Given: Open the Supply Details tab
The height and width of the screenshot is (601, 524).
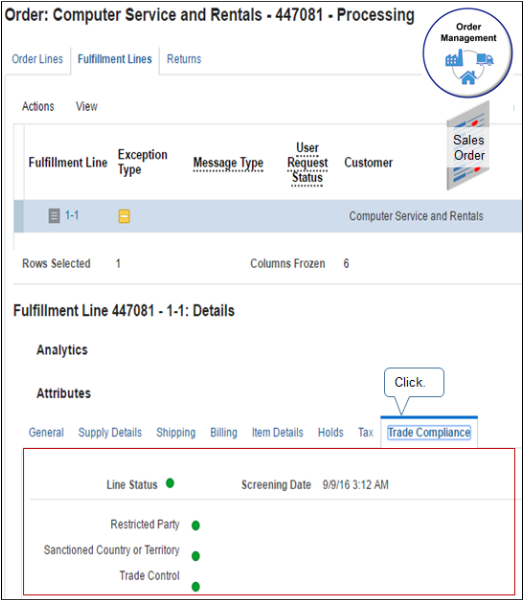Looking at the screenshot, I should point(110,433).
